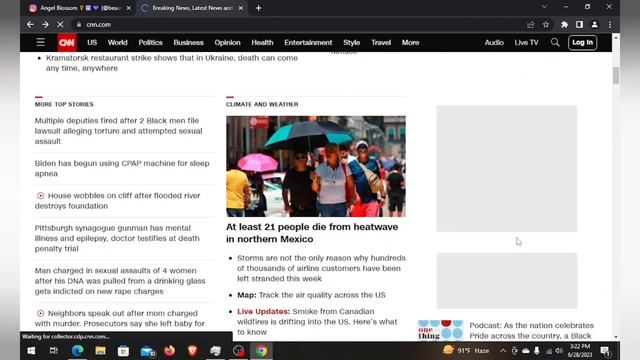The height and width of the screenshot is (360, 640).
Task: Open the Chrome side panel
Action: pyautogui.click(x=580, y=24)
